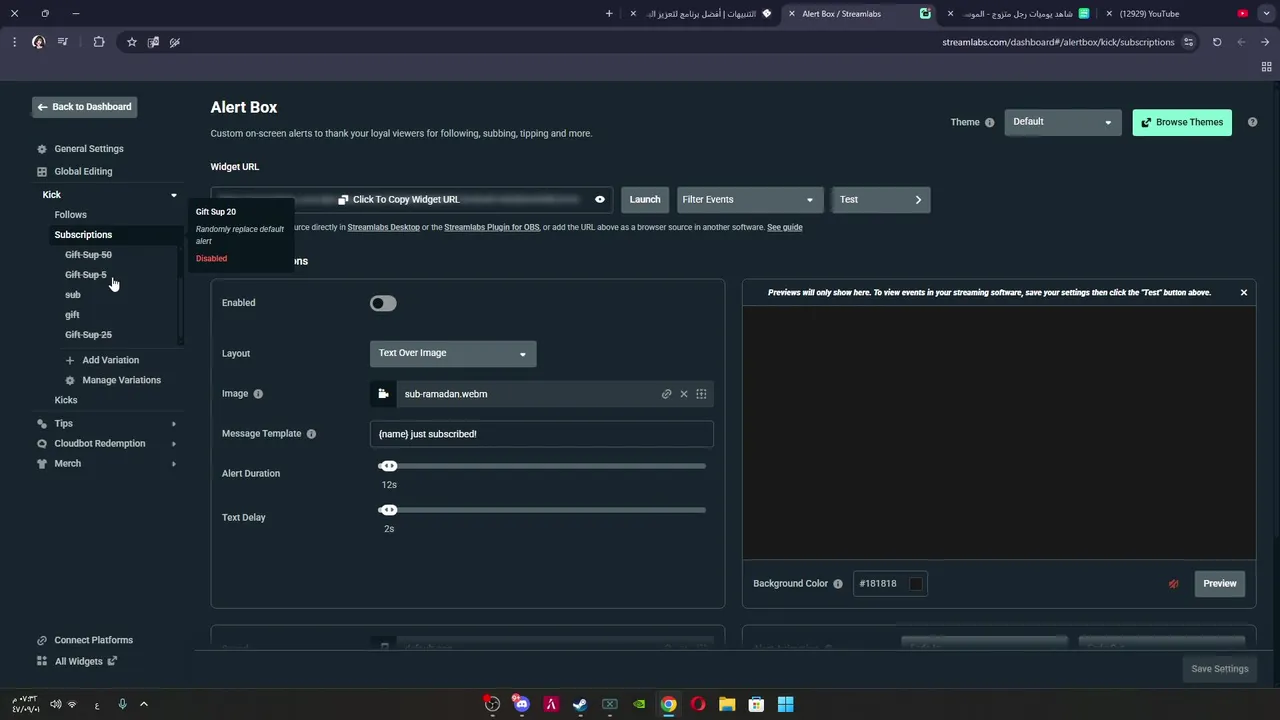Select the Kicks alert type
This screenshot has height=720, width=1280.
click(66, 400)
